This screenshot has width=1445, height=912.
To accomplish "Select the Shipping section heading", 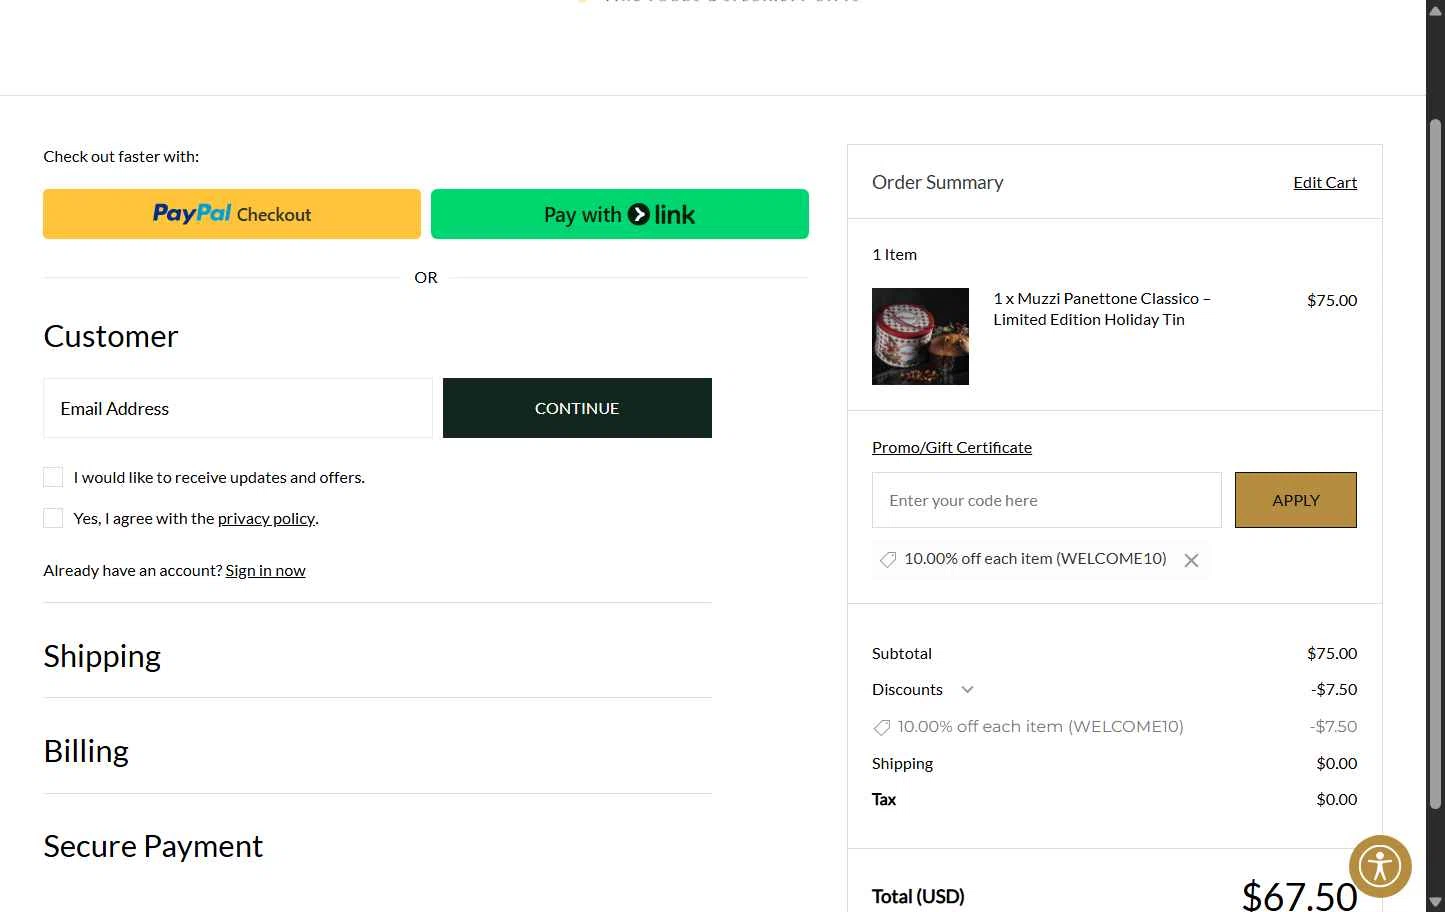I will pyautogui.click(x=102, y=656).
